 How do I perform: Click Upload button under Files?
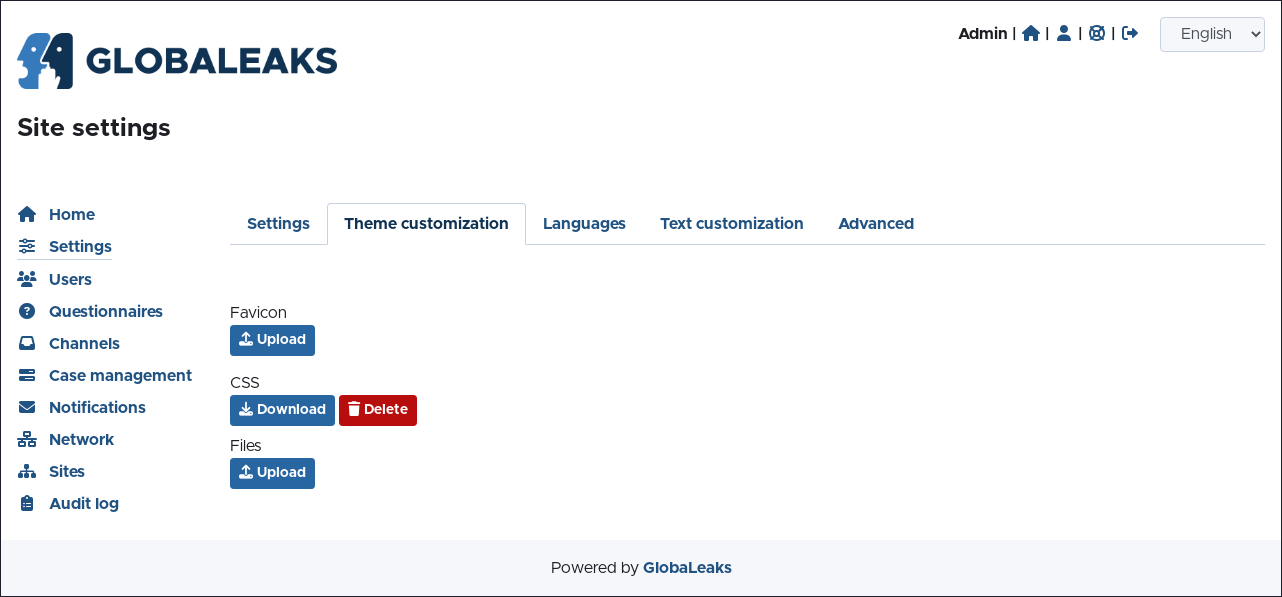[272, 473]
